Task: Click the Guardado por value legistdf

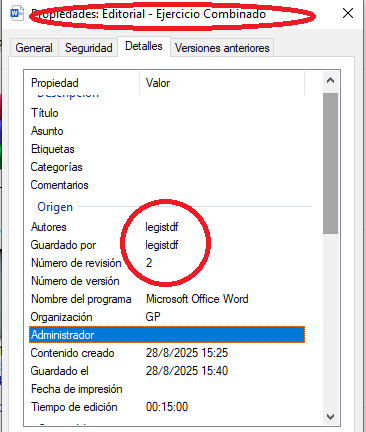Action: tap(162, 245)
